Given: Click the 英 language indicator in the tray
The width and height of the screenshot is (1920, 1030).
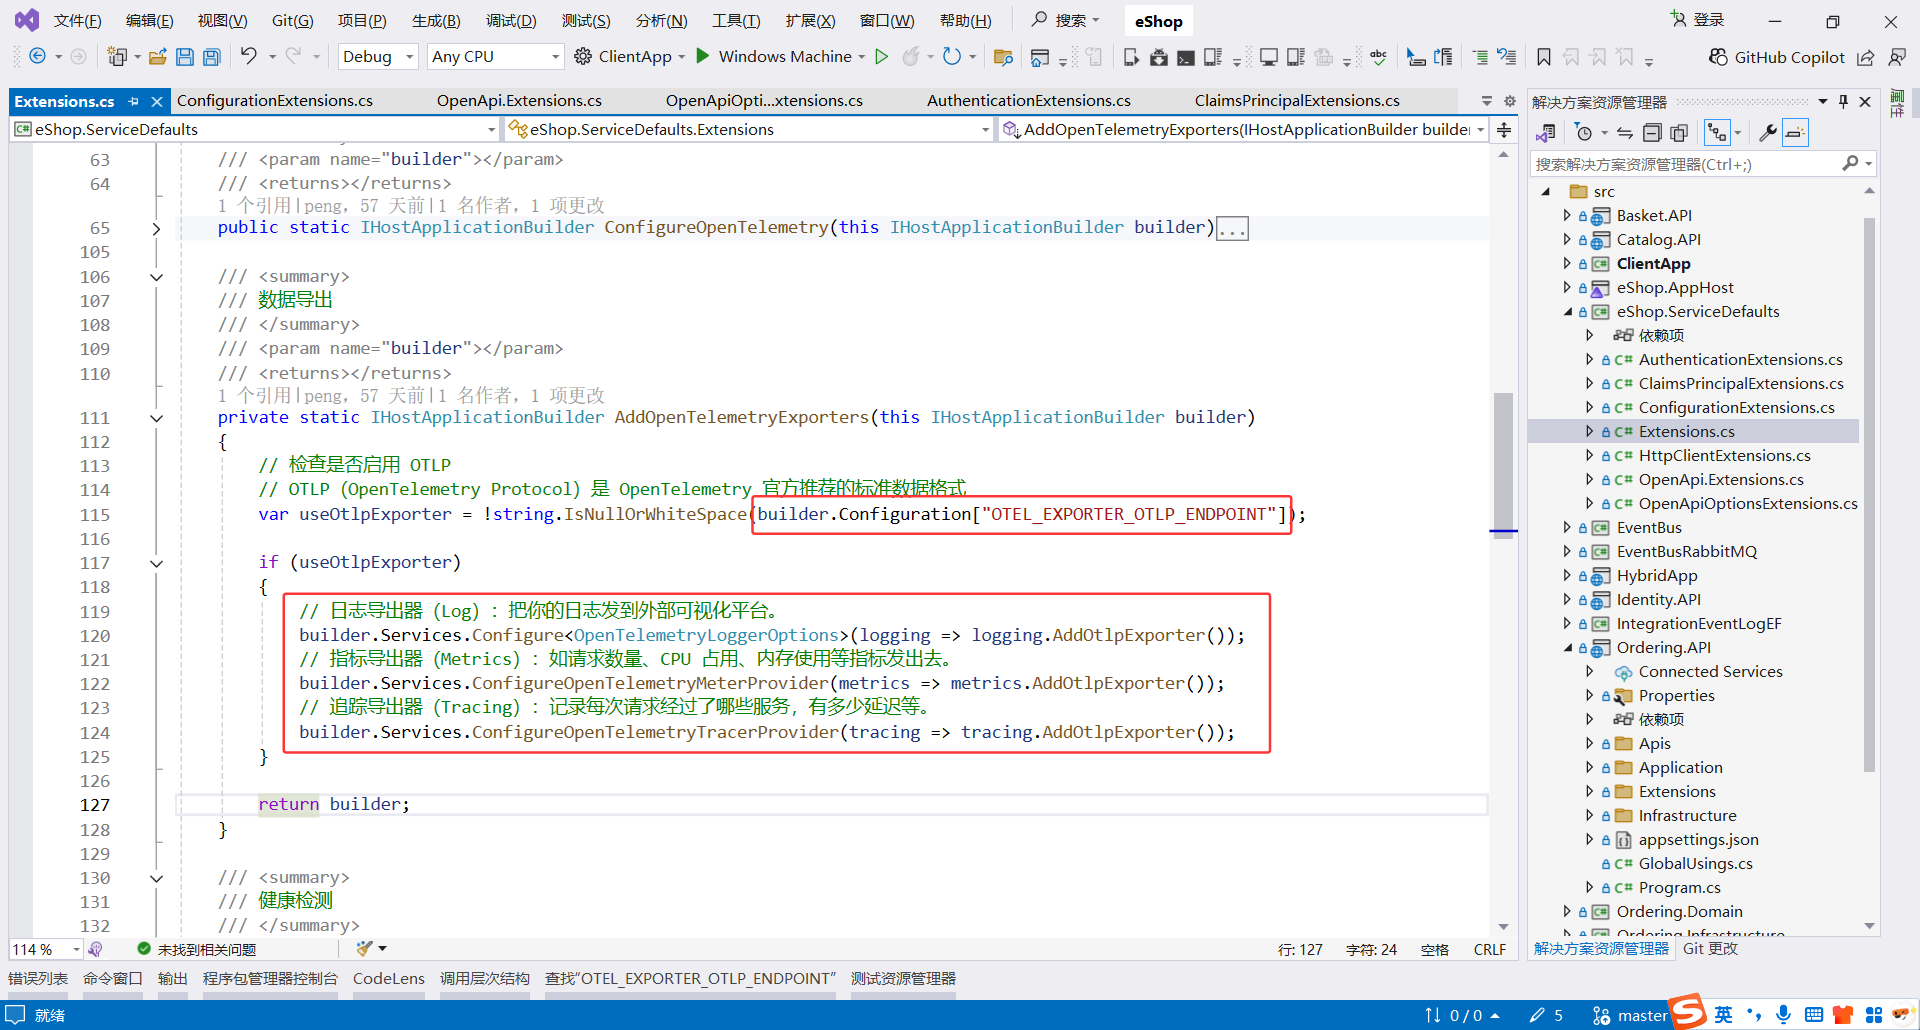Looking at the screenshot, I should (1723, 1015).
